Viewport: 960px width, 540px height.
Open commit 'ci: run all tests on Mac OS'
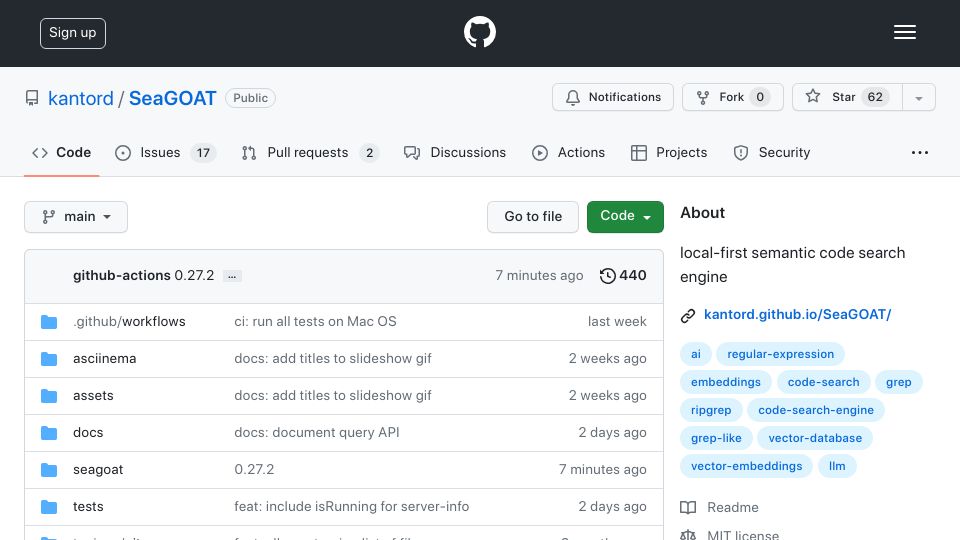(315, 321)
